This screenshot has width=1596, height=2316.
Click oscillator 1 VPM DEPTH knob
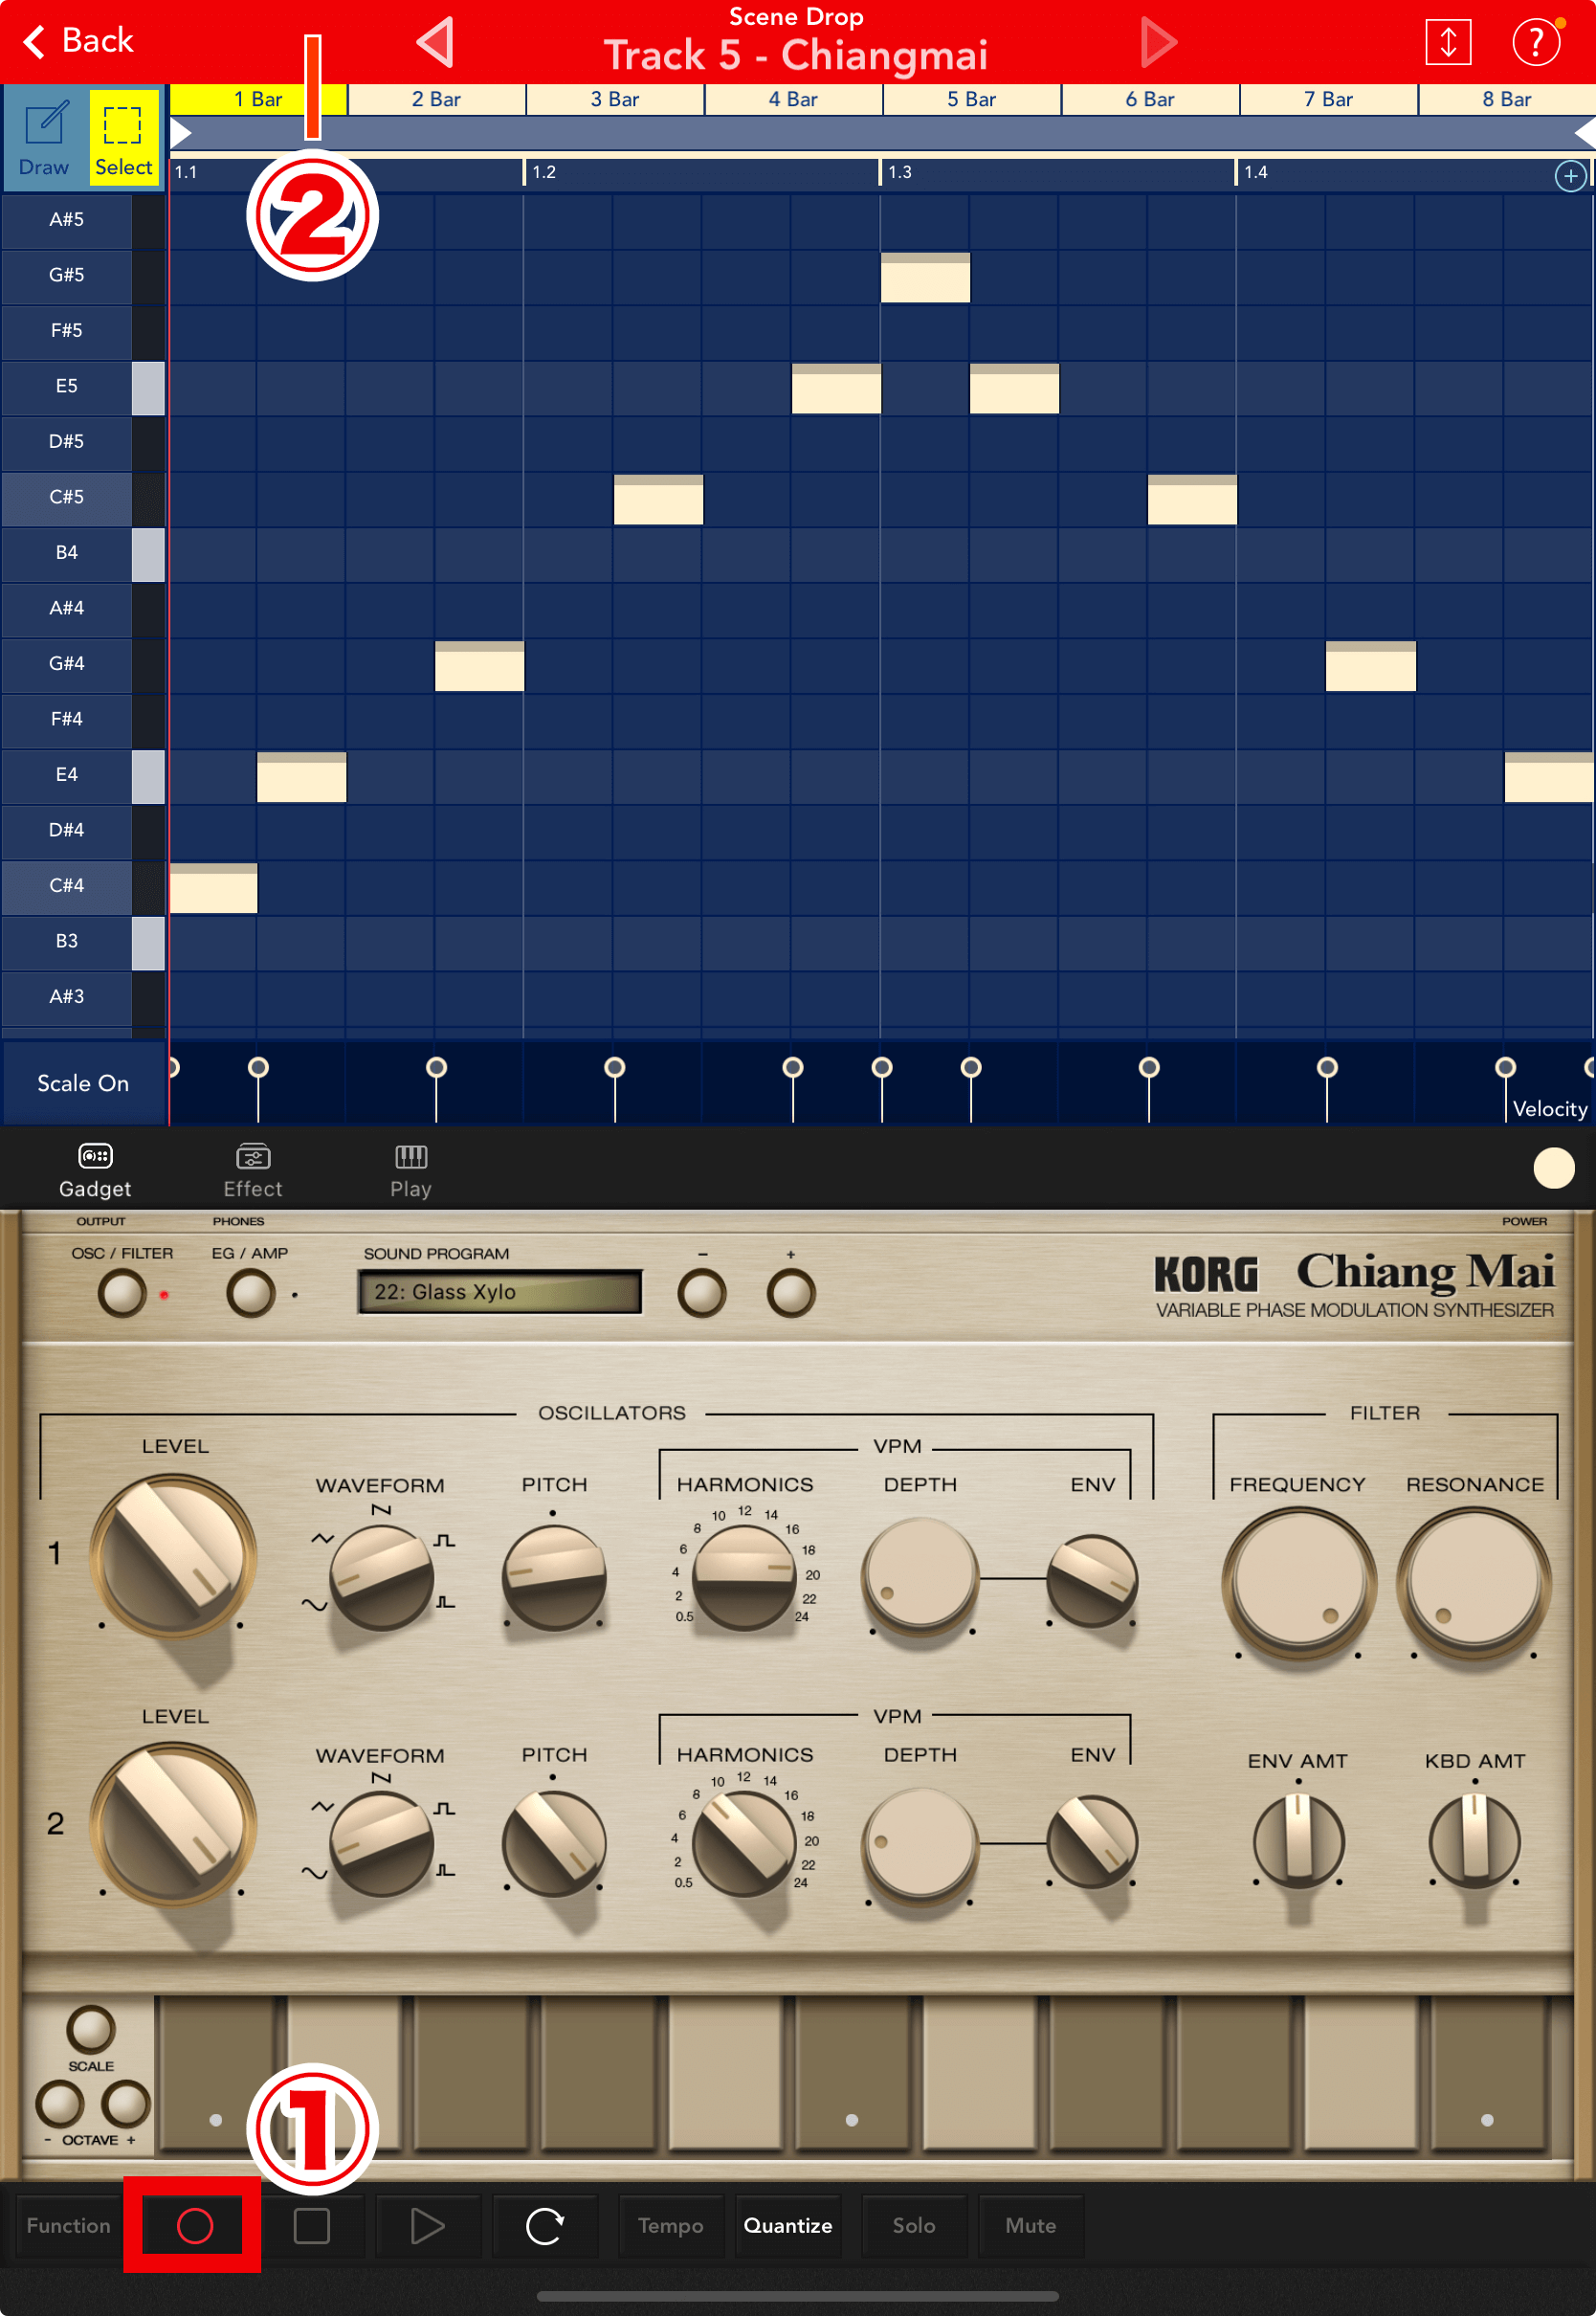920,1575
